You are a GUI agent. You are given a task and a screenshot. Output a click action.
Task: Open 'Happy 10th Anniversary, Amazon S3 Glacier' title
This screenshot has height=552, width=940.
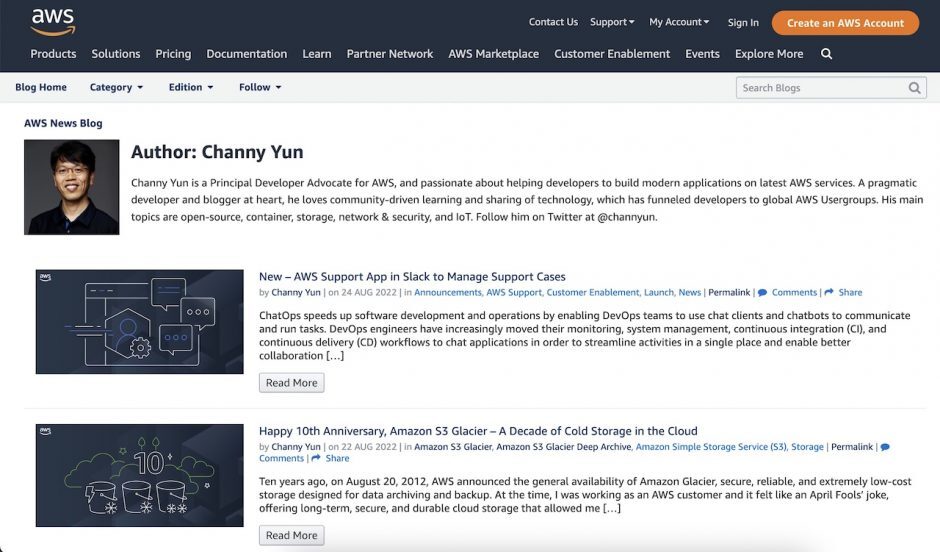tap(478, 431)
